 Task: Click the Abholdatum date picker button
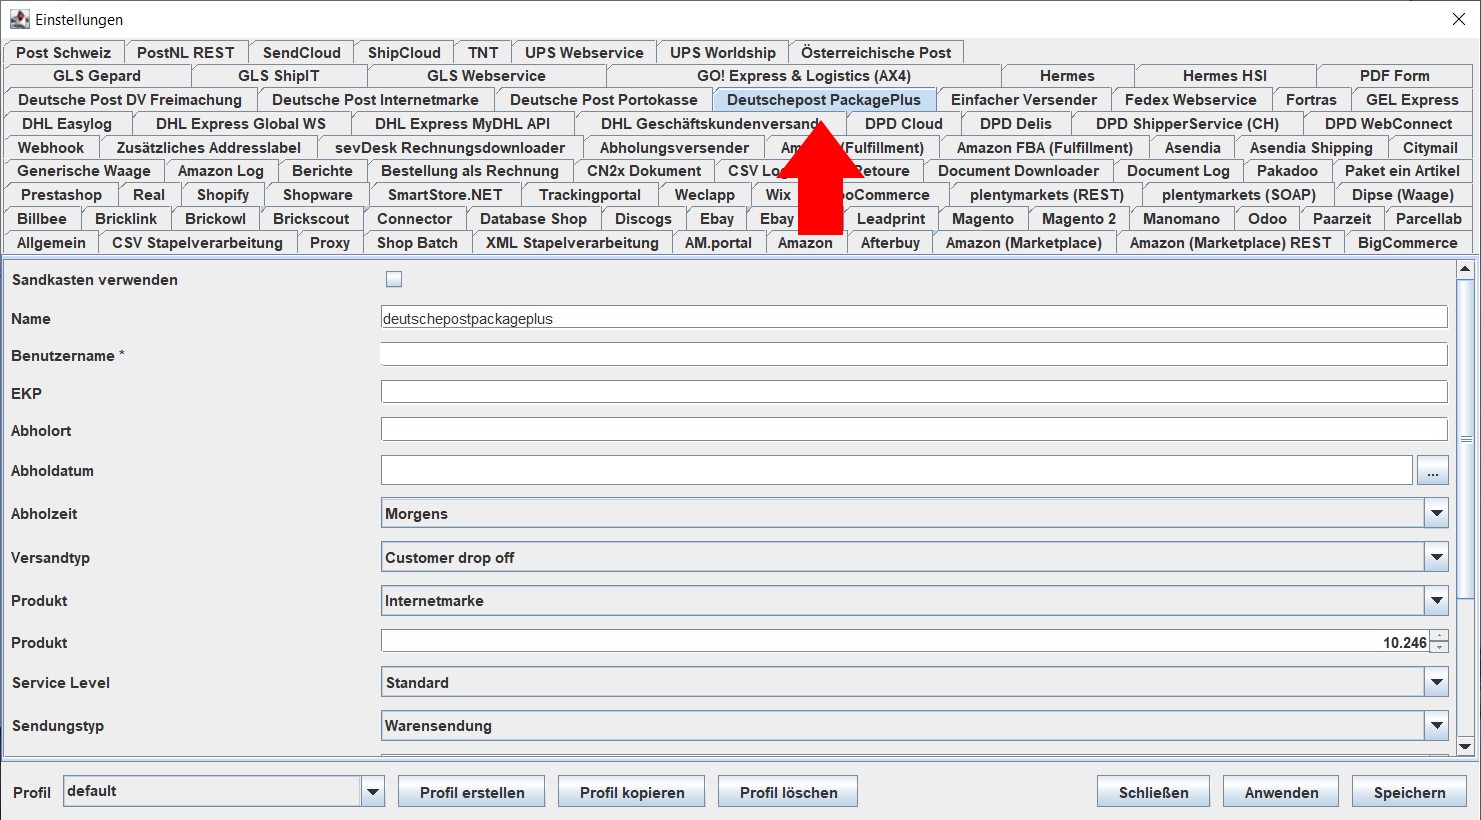coord(1433,471)
